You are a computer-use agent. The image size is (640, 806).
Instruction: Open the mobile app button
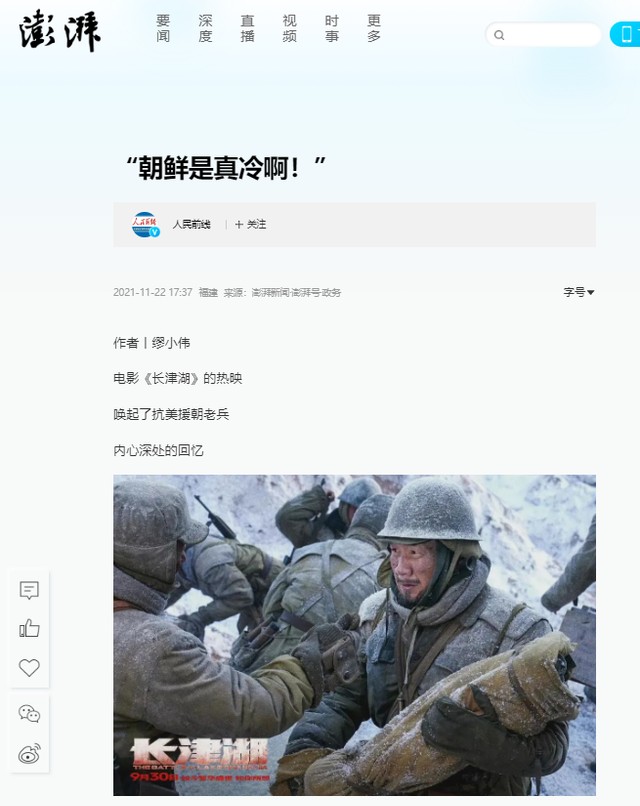coord(625,34)
